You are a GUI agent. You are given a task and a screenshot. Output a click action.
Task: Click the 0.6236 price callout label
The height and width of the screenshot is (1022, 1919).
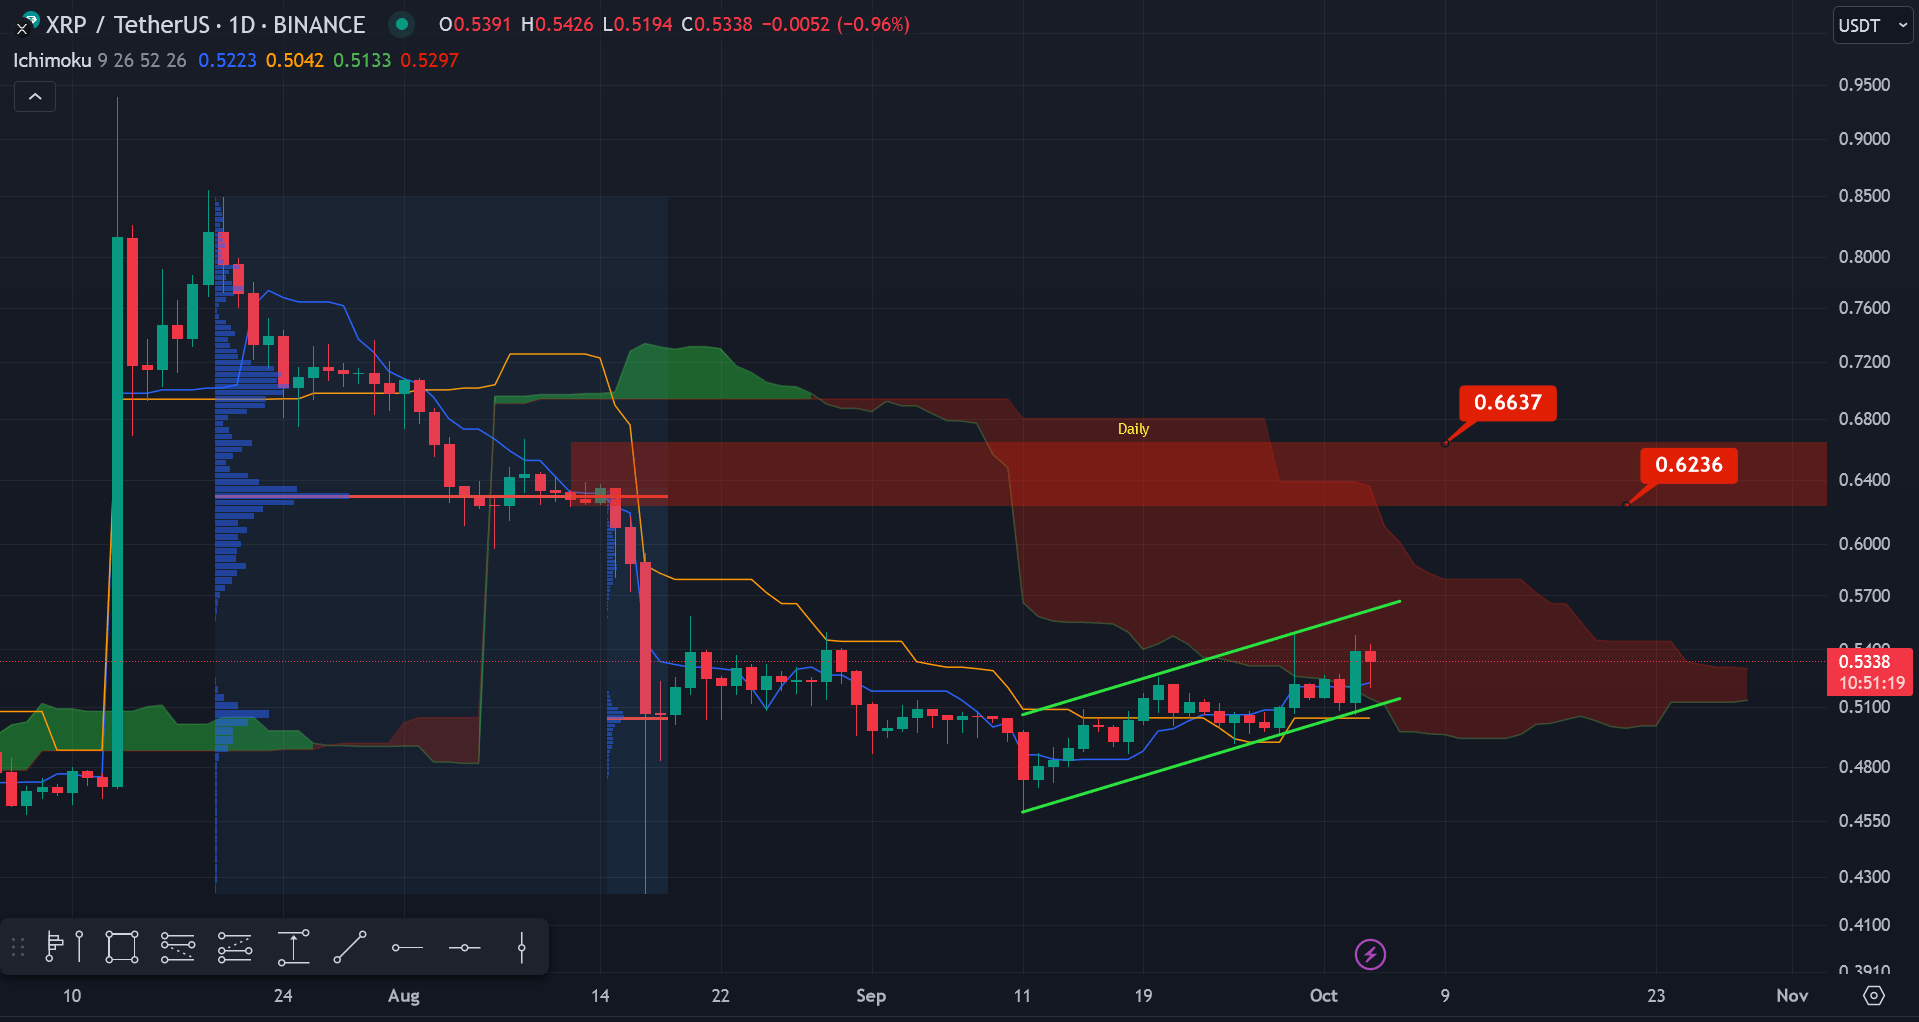pyautogui.click(x=1688, y=464)
